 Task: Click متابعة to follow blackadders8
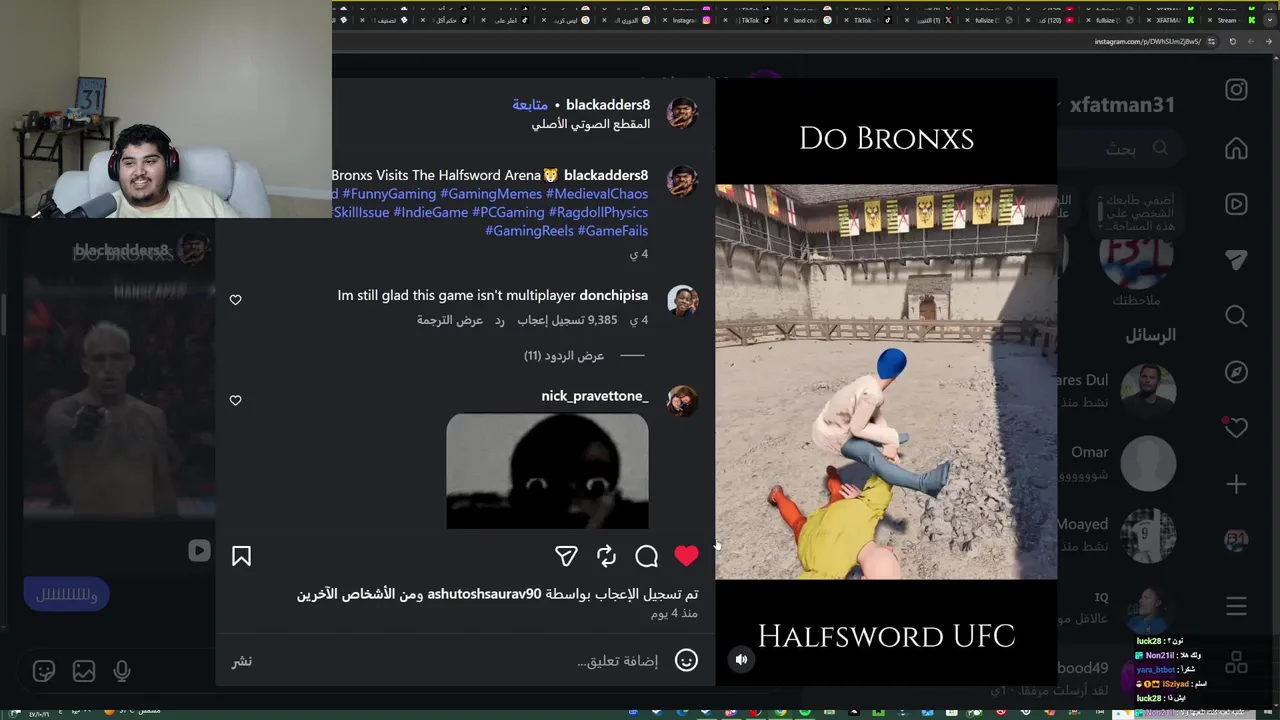[x=530, y=105]
